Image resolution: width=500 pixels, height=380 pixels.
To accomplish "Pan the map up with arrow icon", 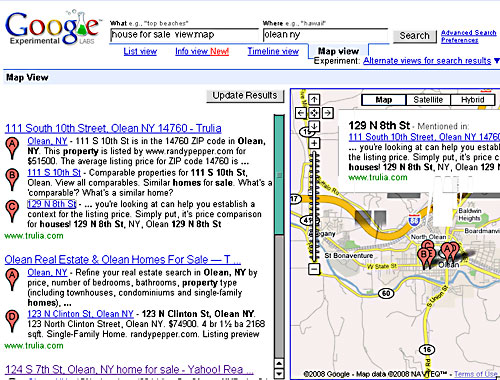I will (314, 99).
